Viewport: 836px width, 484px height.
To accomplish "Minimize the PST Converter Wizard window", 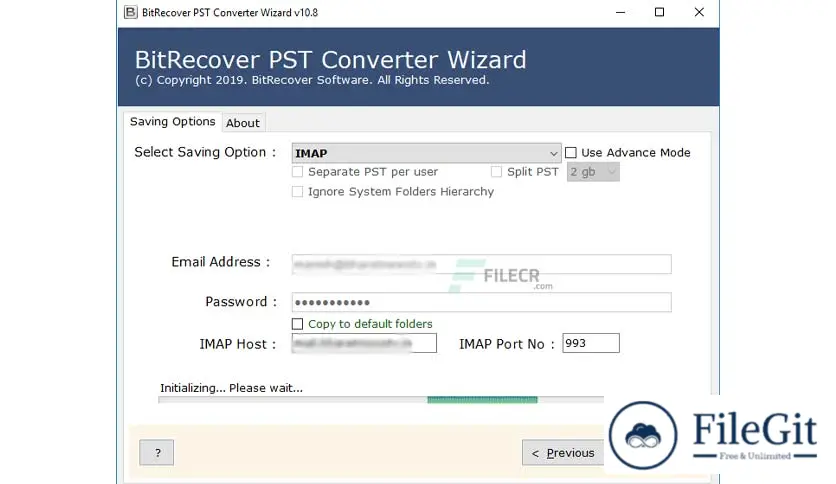I will point(620,12).
